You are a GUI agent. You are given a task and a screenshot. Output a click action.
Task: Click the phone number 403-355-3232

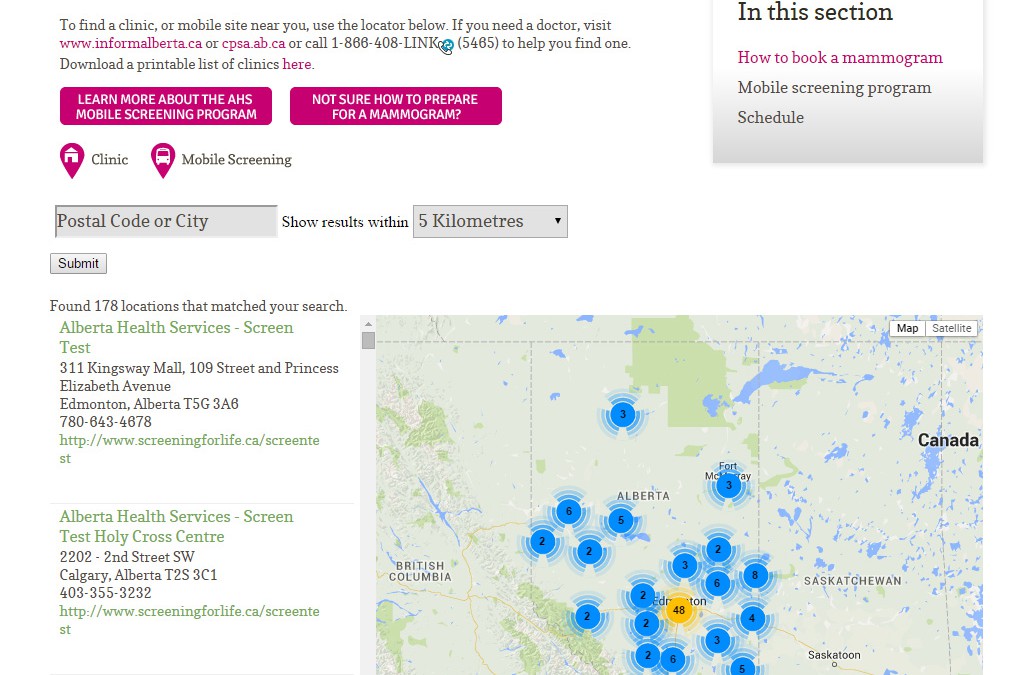(x=105, y=593)
